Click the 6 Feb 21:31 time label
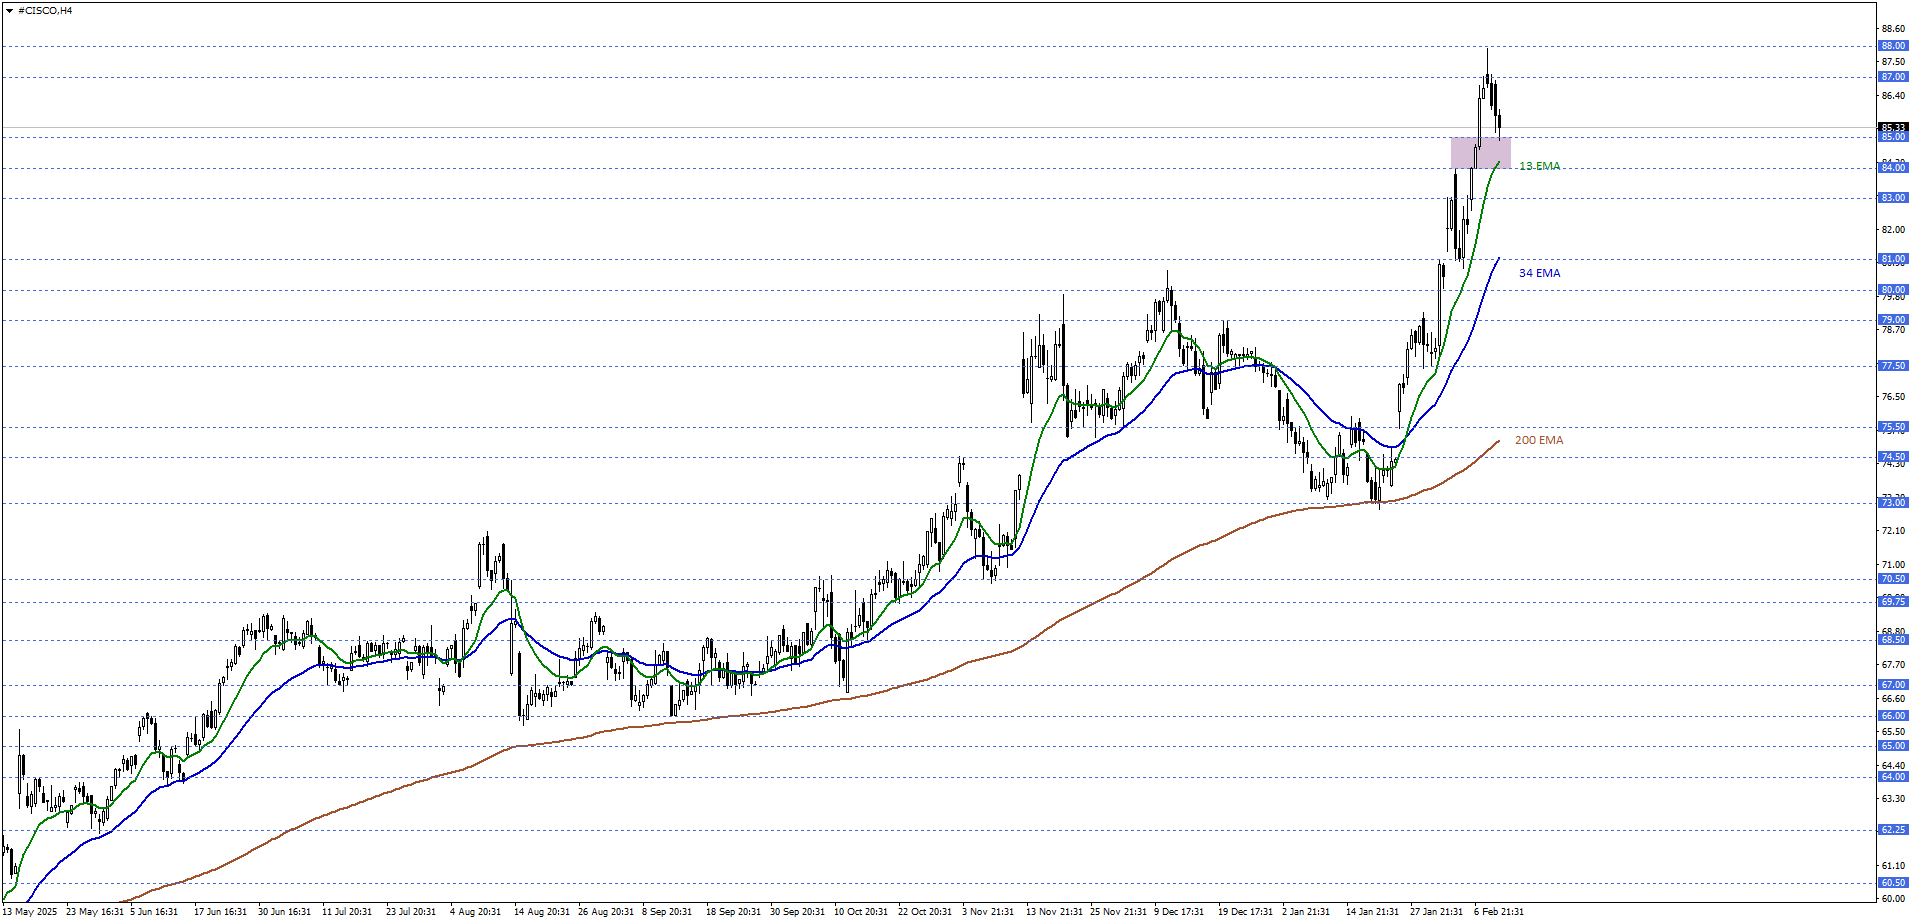The height and width of the screenshot is (923, 1916). [1499, 912]
